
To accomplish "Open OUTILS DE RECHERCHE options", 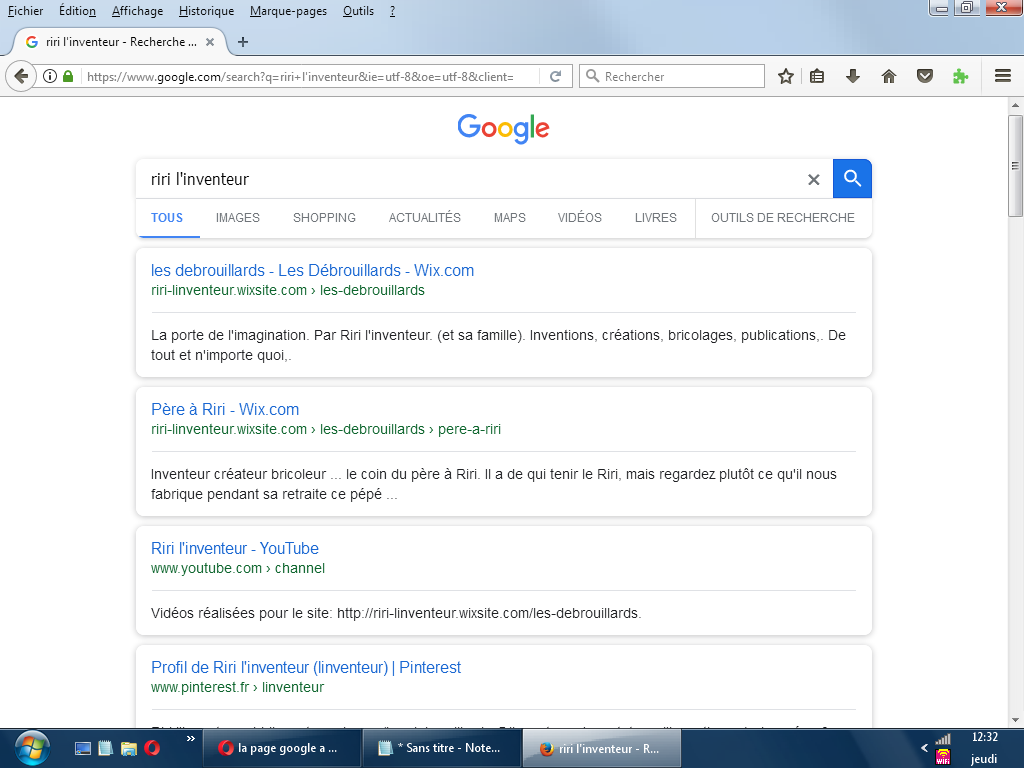I will click(782, 218).
